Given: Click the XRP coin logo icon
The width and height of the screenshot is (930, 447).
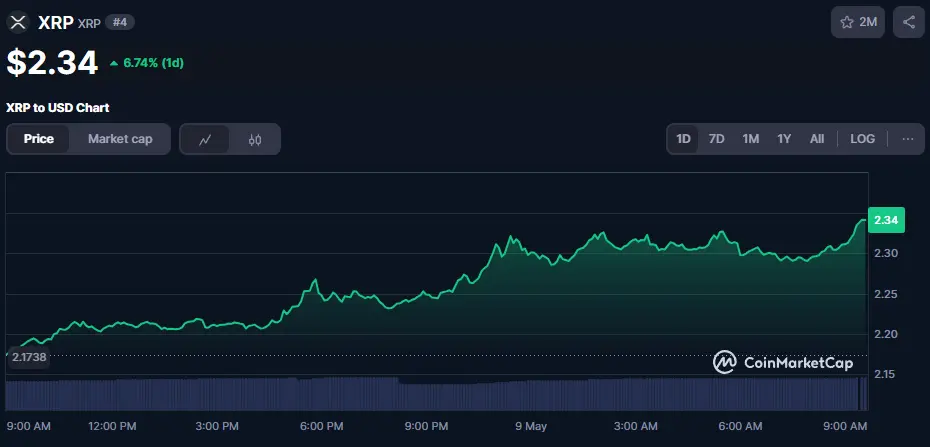Looking at the screenshot, I should 18,23.
